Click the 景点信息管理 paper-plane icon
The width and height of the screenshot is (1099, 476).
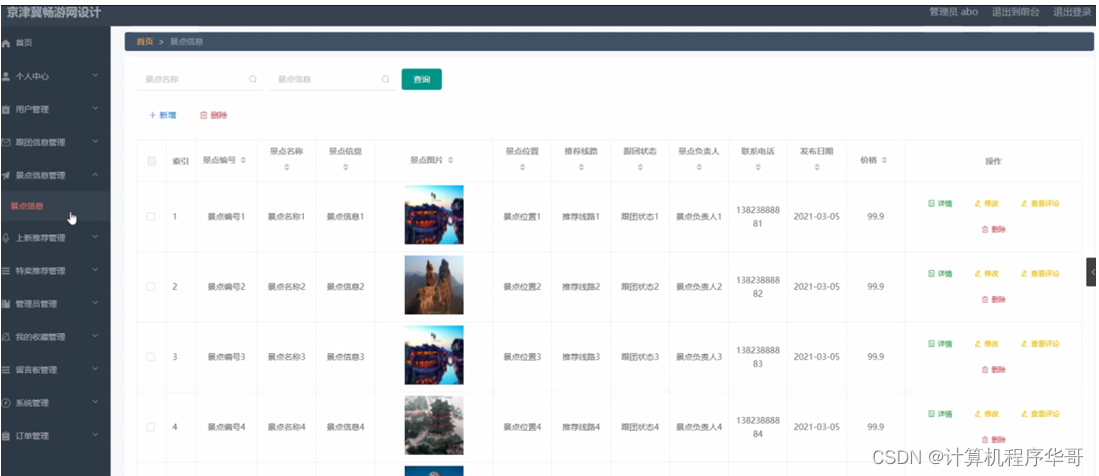[6, 175]
